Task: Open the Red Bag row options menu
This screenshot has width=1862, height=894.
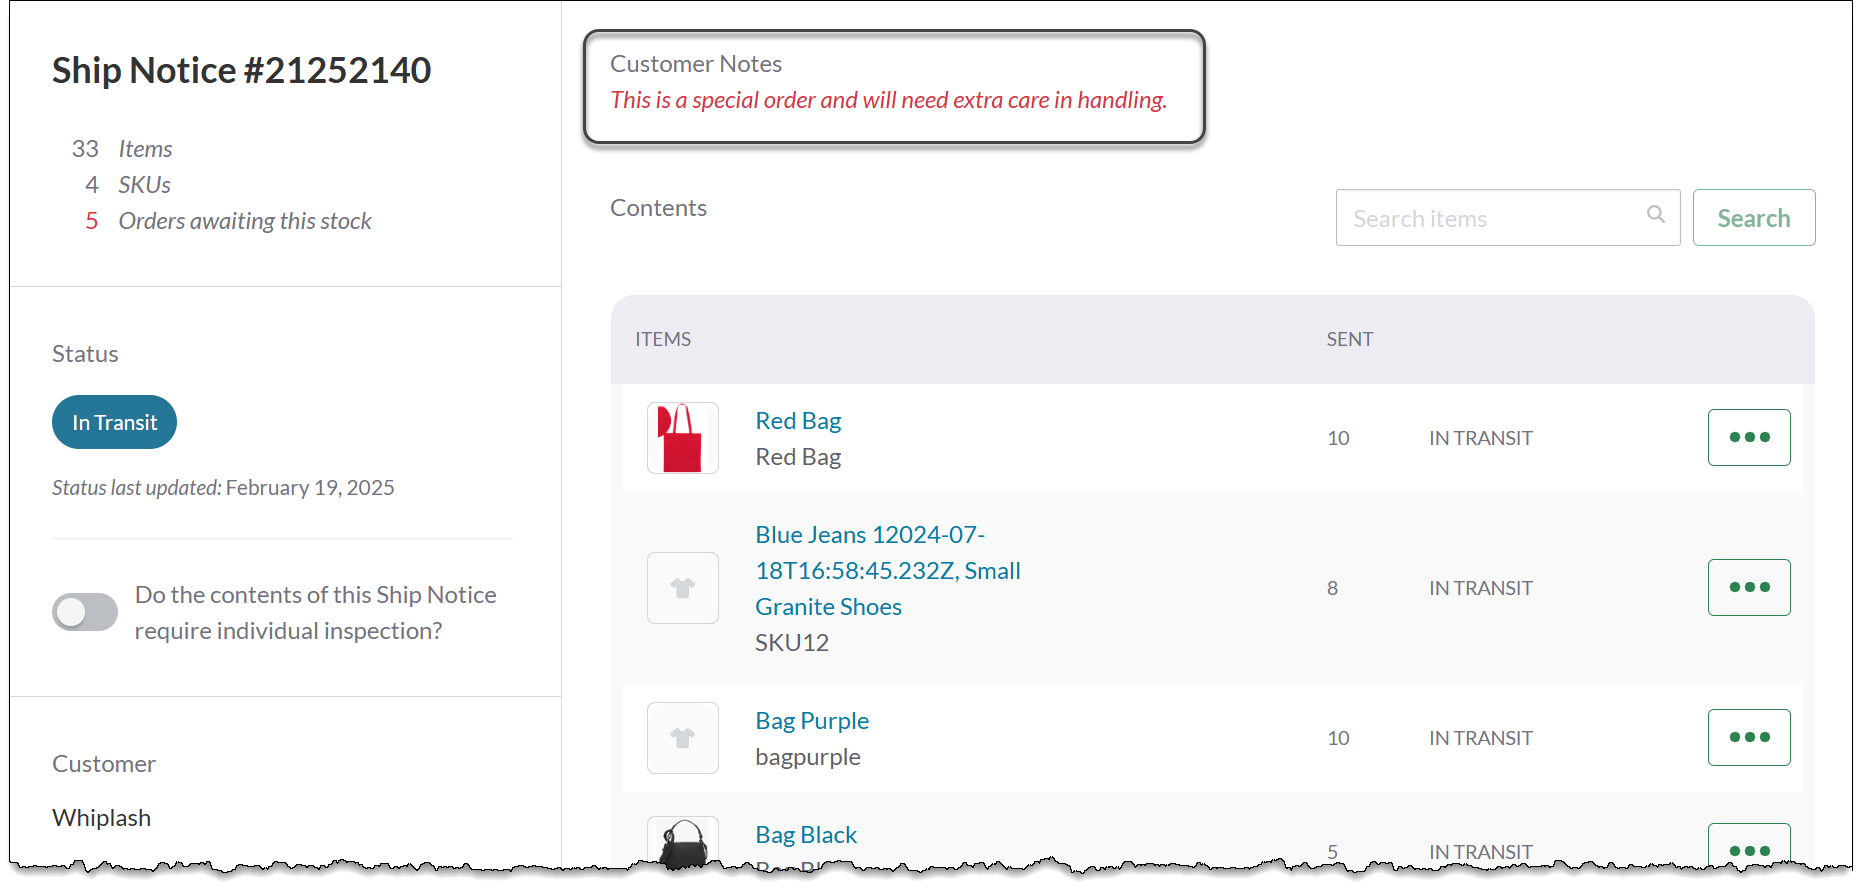Action: pyautogui.click(x=1749, y=437)
